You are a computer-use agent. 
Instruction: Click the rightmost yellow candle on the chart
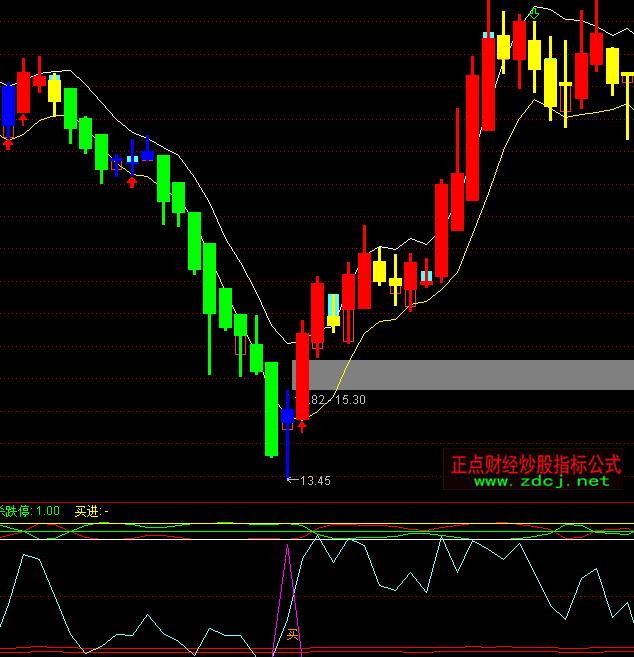[x=628, y=76]
